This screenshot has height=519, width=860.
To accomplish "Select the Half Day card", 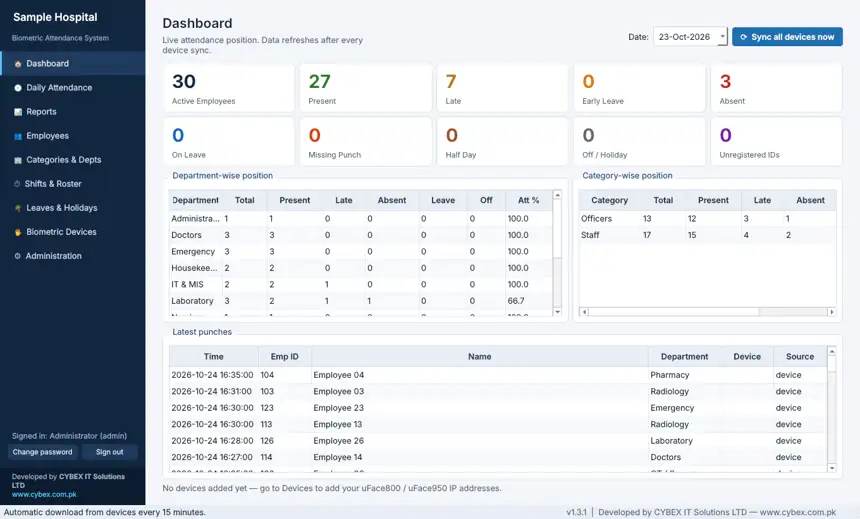I will (502, 142).
